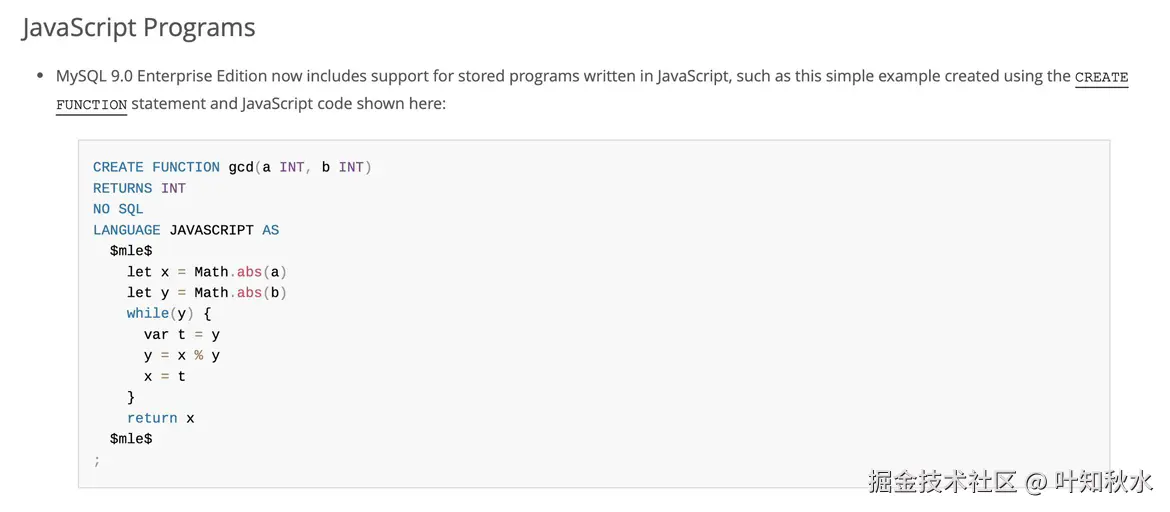This screenshot has height=512, width=1170.
Task: Click the 'NO SQL' code line
Action: [118, 209]
